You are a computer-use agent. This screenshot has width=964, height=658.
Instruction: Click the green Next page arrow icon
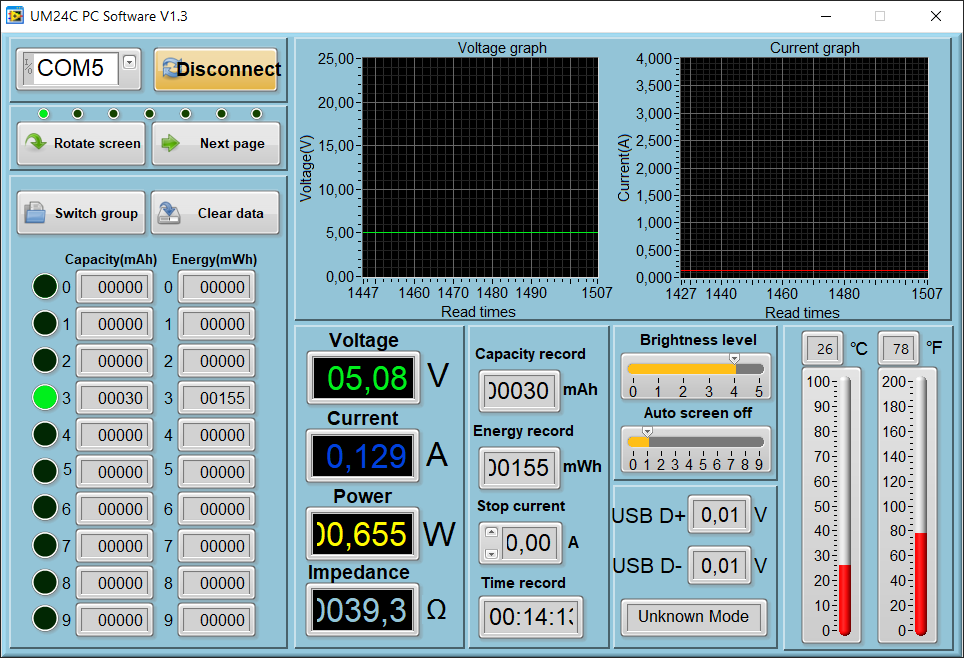[x=170, y=143]
